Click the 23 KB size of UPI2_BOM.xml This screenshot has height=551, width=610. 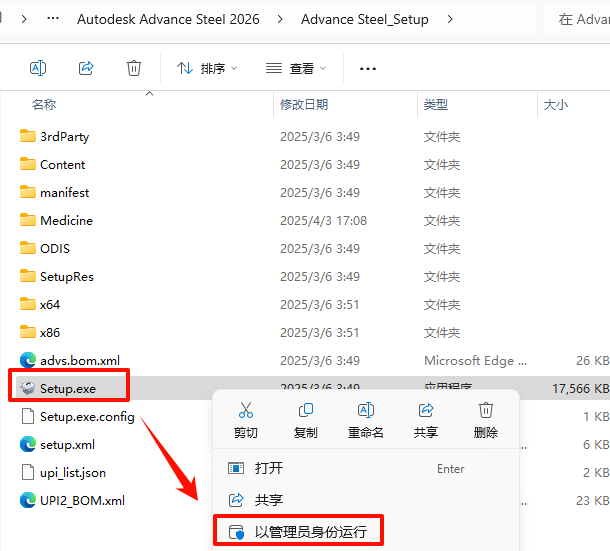592,500
